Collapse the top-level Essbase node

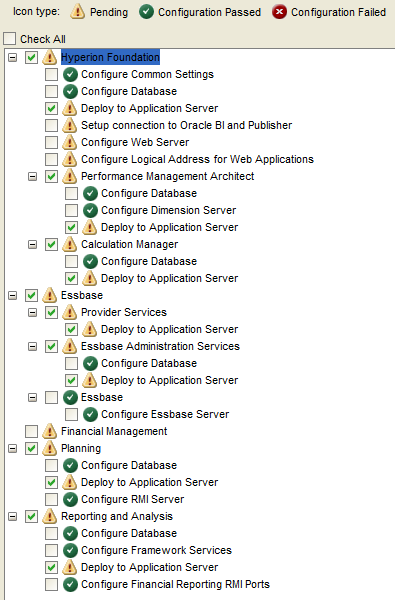tap(13, 295)
